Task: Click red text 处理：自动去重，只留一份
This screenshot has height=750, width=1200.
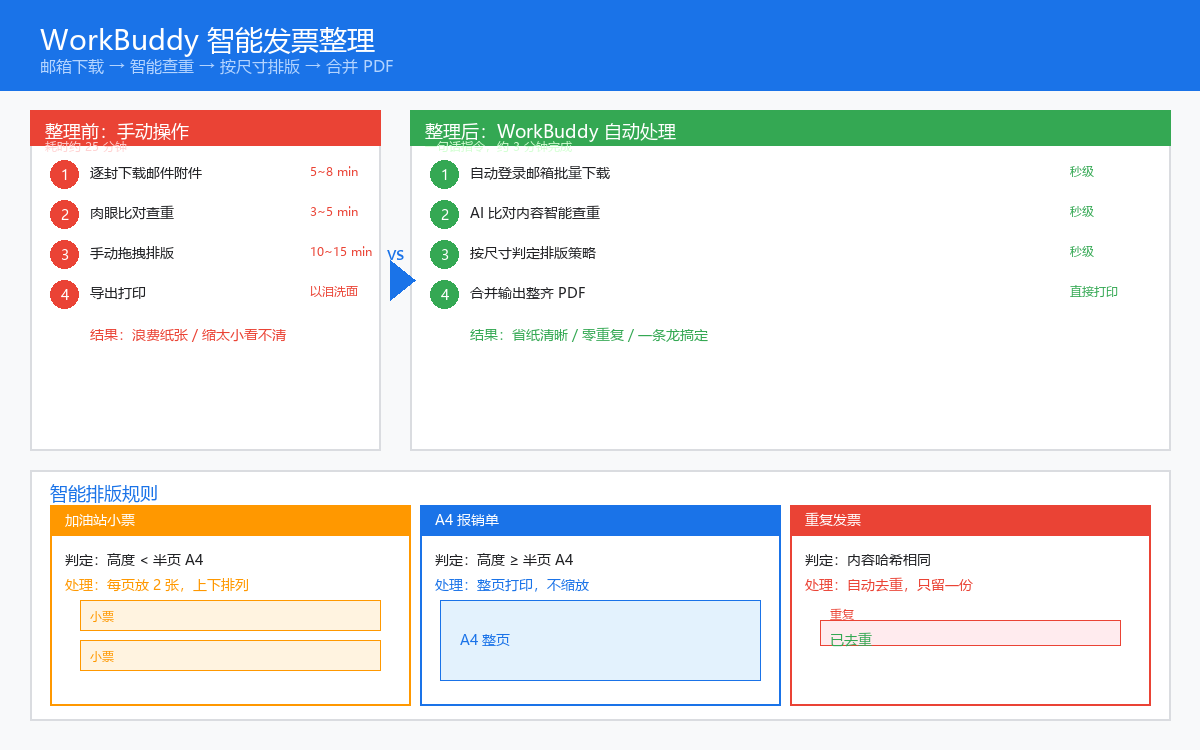Action: click(x=889, y=585)
